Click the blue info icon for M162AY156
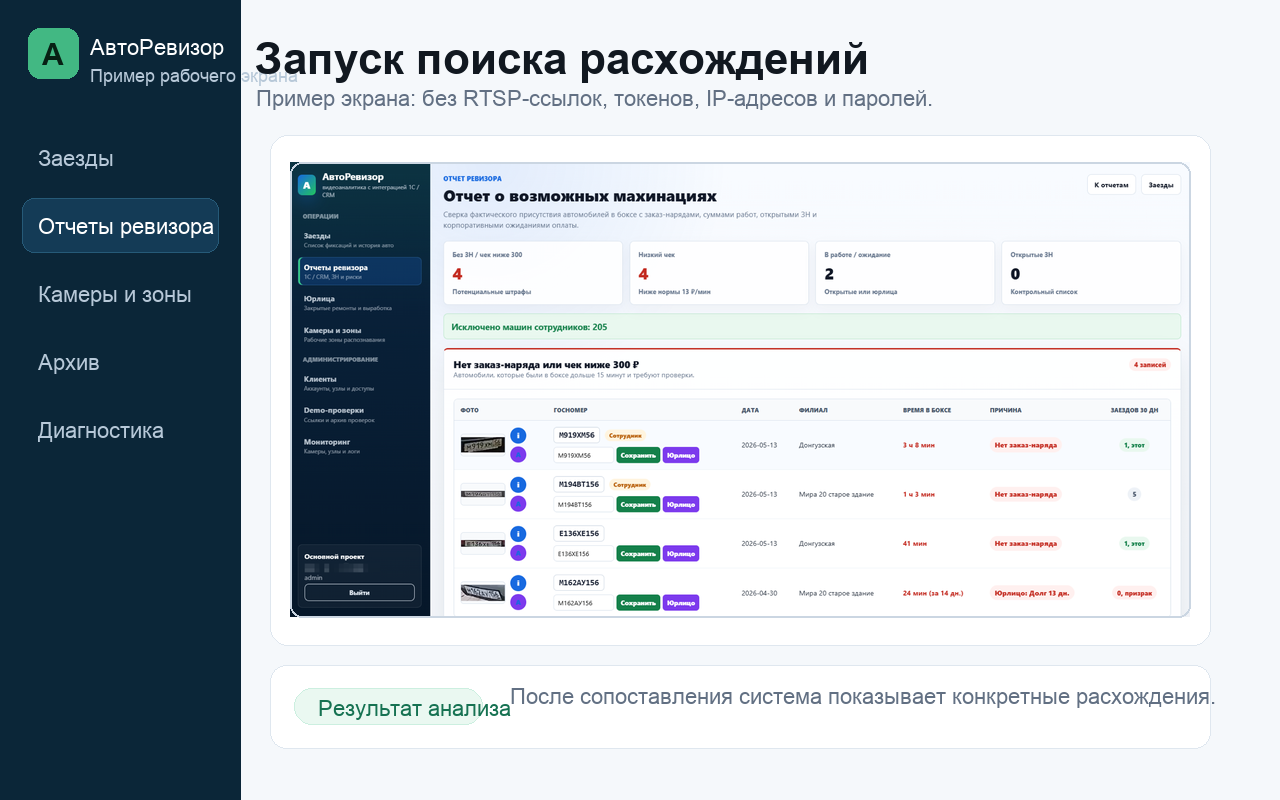The width and height of the screenshot is (1280, 800). pyautogui.click(x=518, y=583)
